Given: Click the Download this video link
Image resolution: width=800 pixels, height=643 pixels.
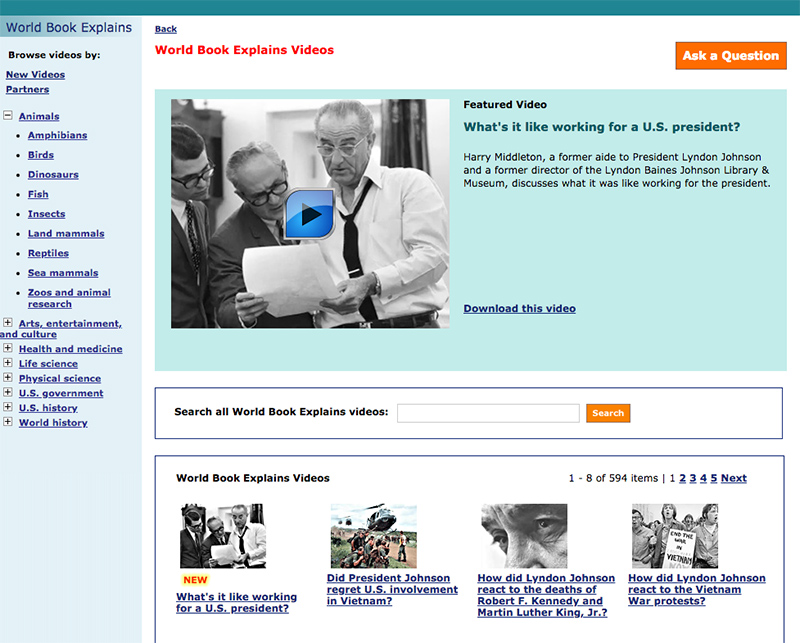Looking at the screenshot, I should click(519, 309).
